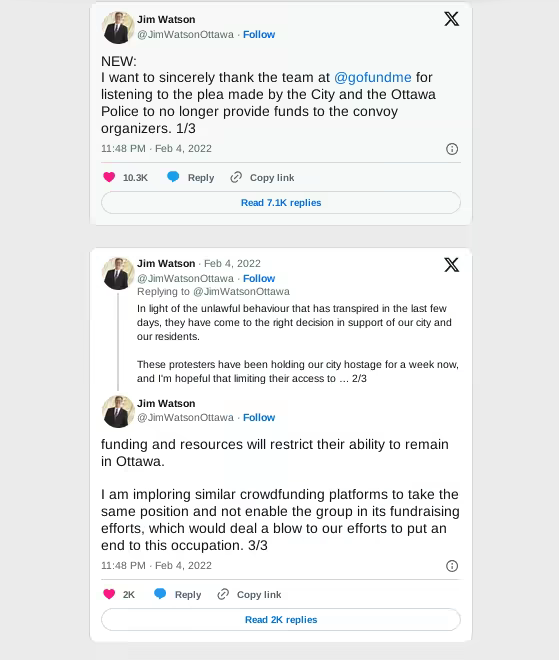Click the X logo on the first tweet
Image resolution: width=559 pixels, height=660 pixels.
pos(451,19)
